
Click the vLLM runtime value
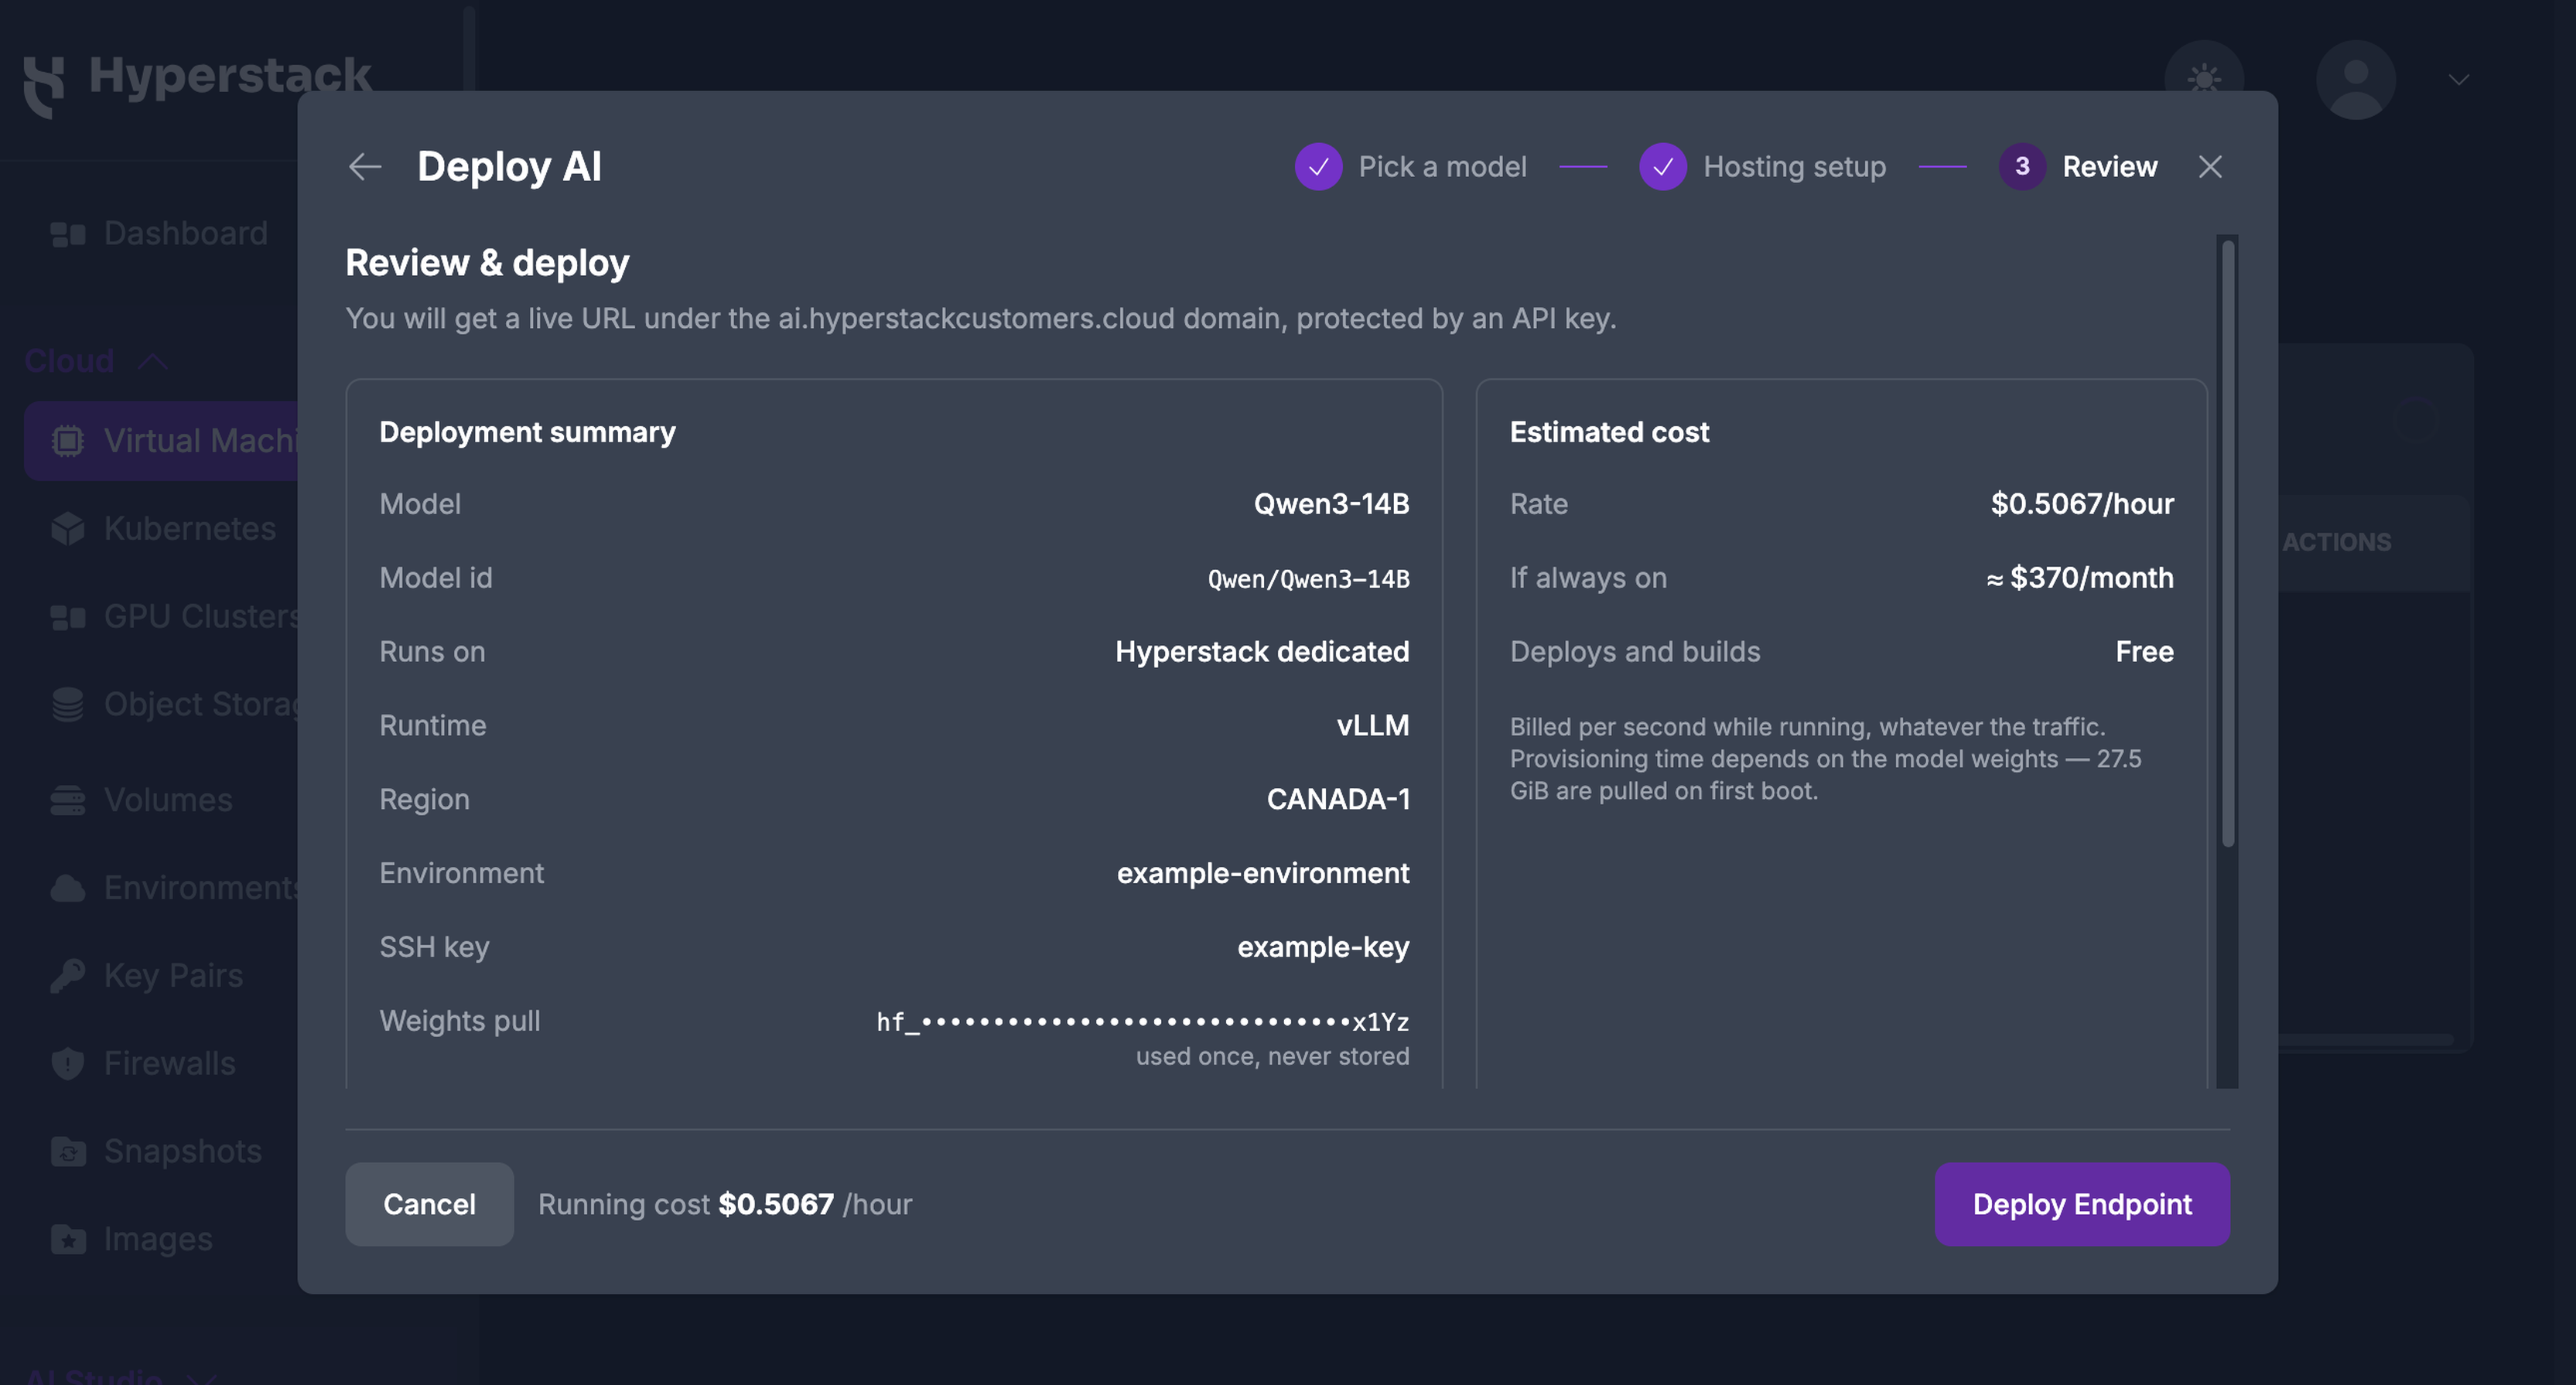1372,725
